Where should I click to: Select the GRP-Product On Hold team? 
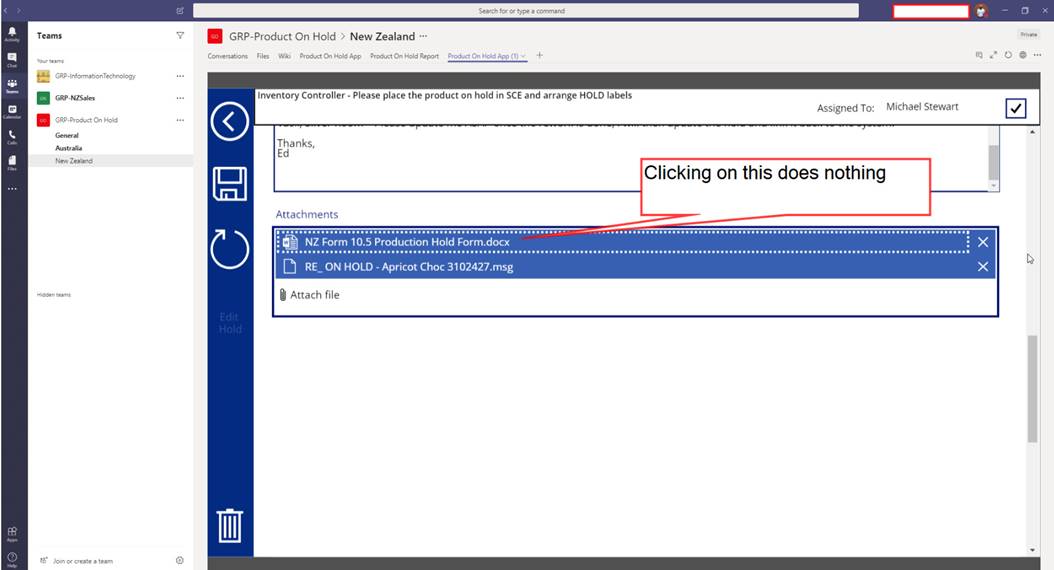tap(86, 120)
